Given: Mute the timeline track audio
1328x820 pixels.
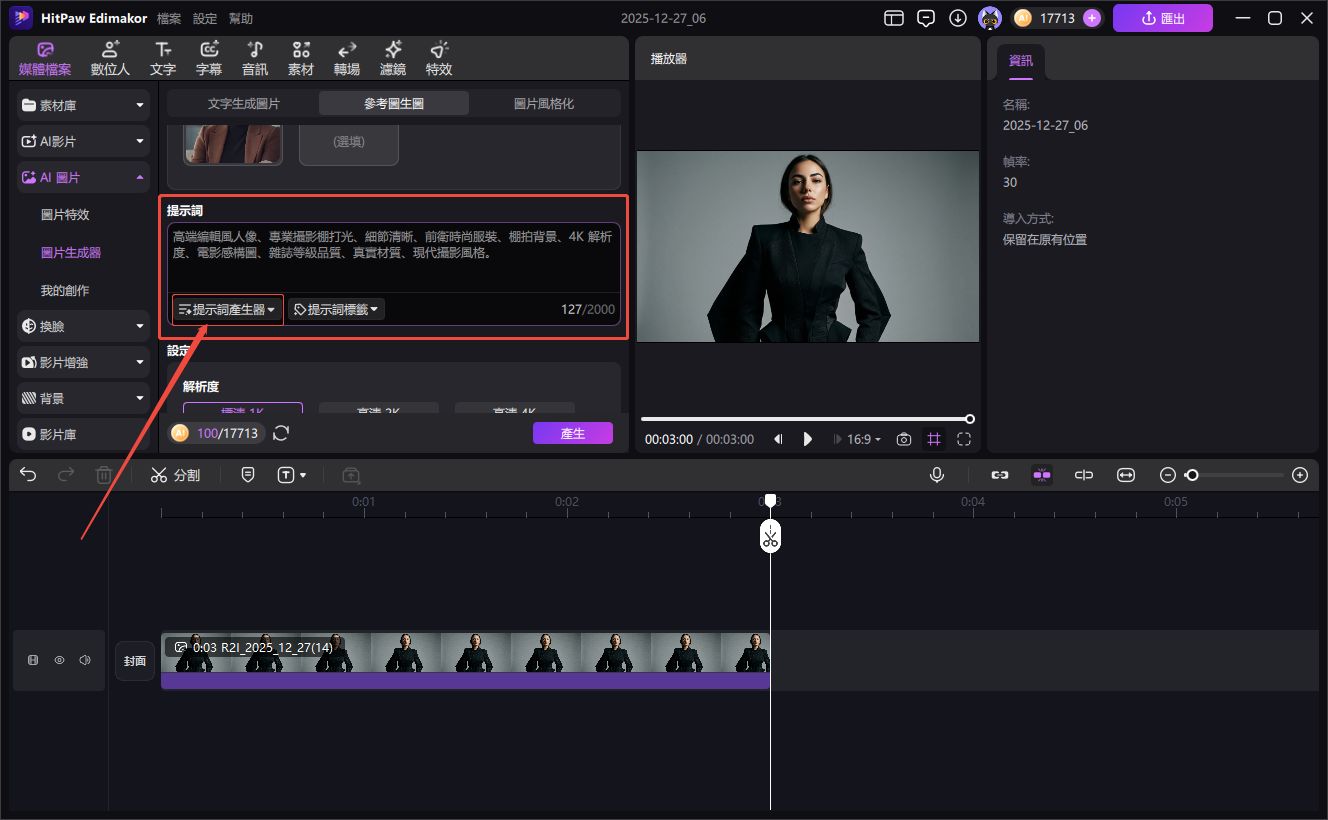Looking at the screenshot, I should (85, 660).
